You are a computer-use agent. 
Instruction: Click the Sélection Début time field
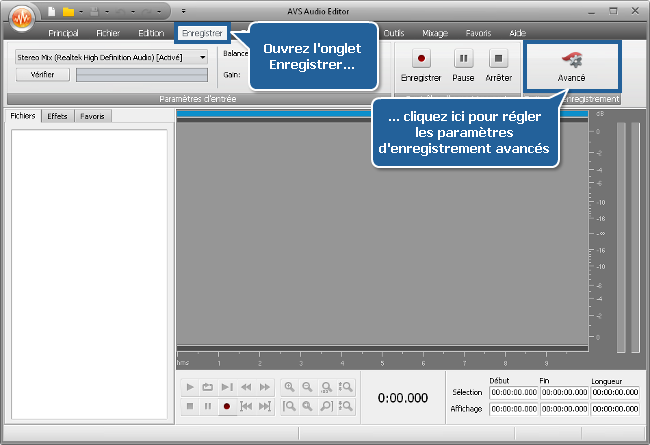514,392
